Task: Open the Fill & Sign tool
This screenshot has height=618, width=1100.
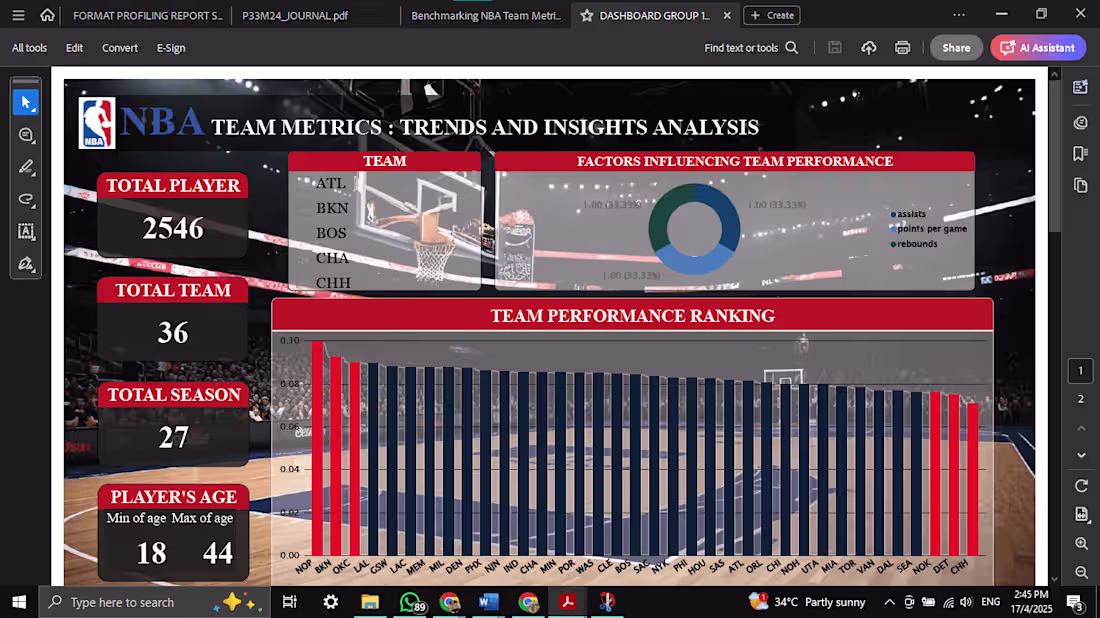Action: pos(26,263)
